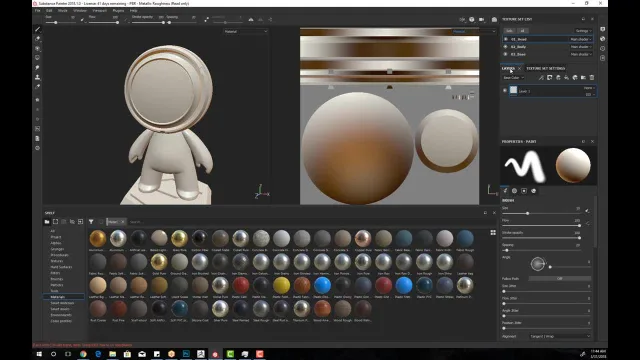The height and width of the screenshot is (360, 640).
Task: Open the Mode menu
Action: pyautogui.click(x=62, y=11)
